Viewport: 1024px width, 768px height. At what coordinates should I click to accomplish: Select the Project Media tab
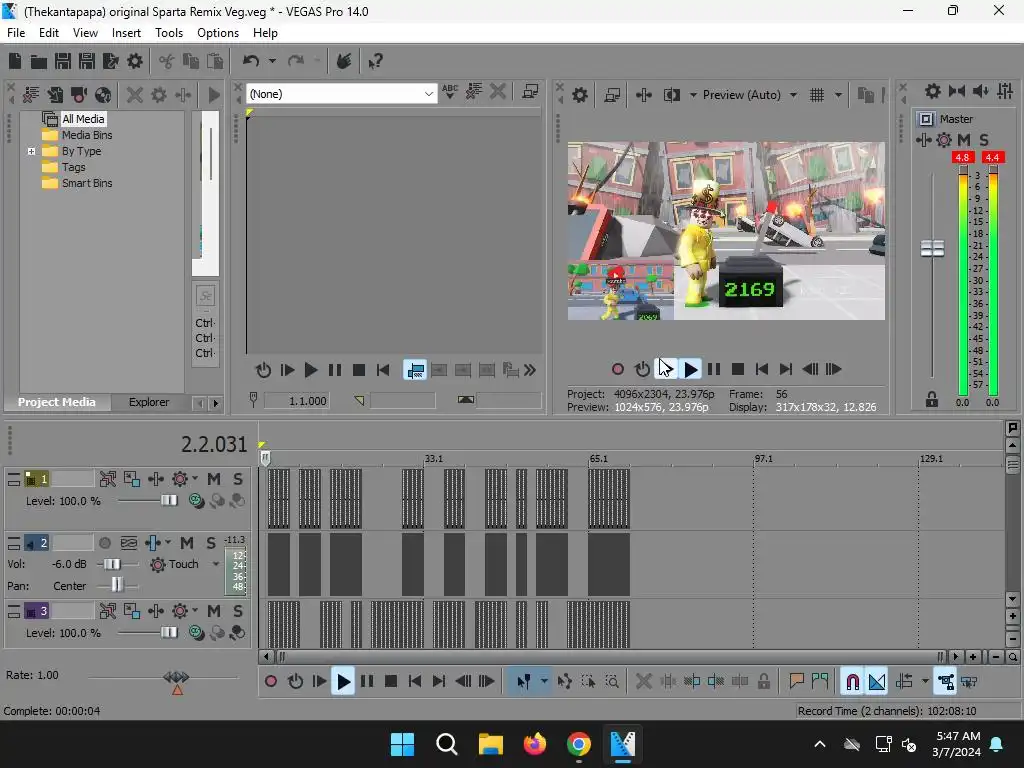pyautogui.click(x=56, y=402)
